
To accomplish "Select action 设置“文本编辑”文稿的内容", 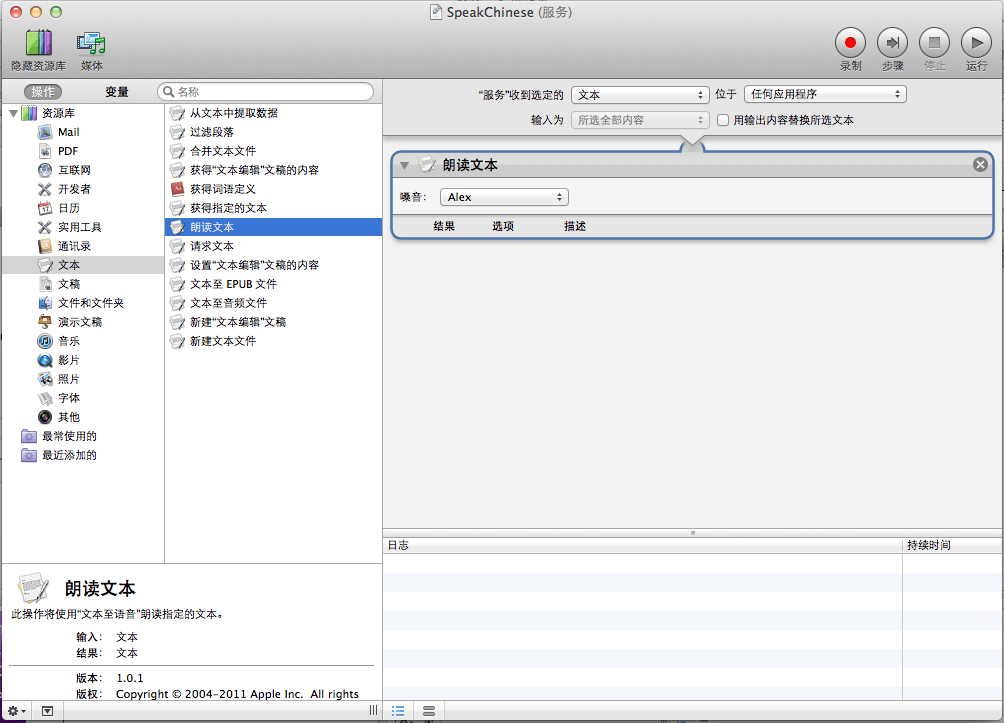I will [273, 265].
